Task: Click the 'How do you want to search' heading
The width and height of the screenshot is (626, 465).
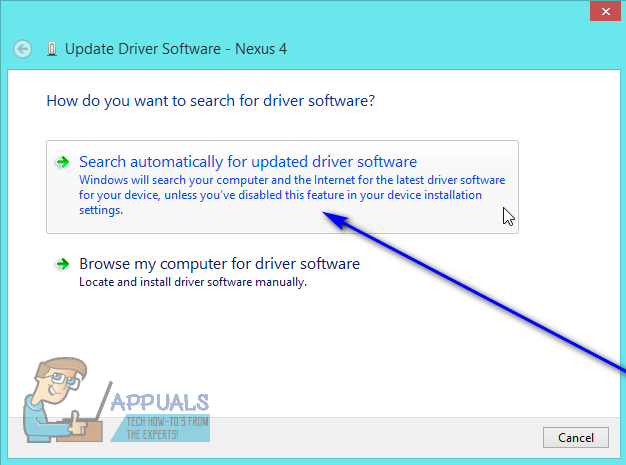Action: click(211, 101)
